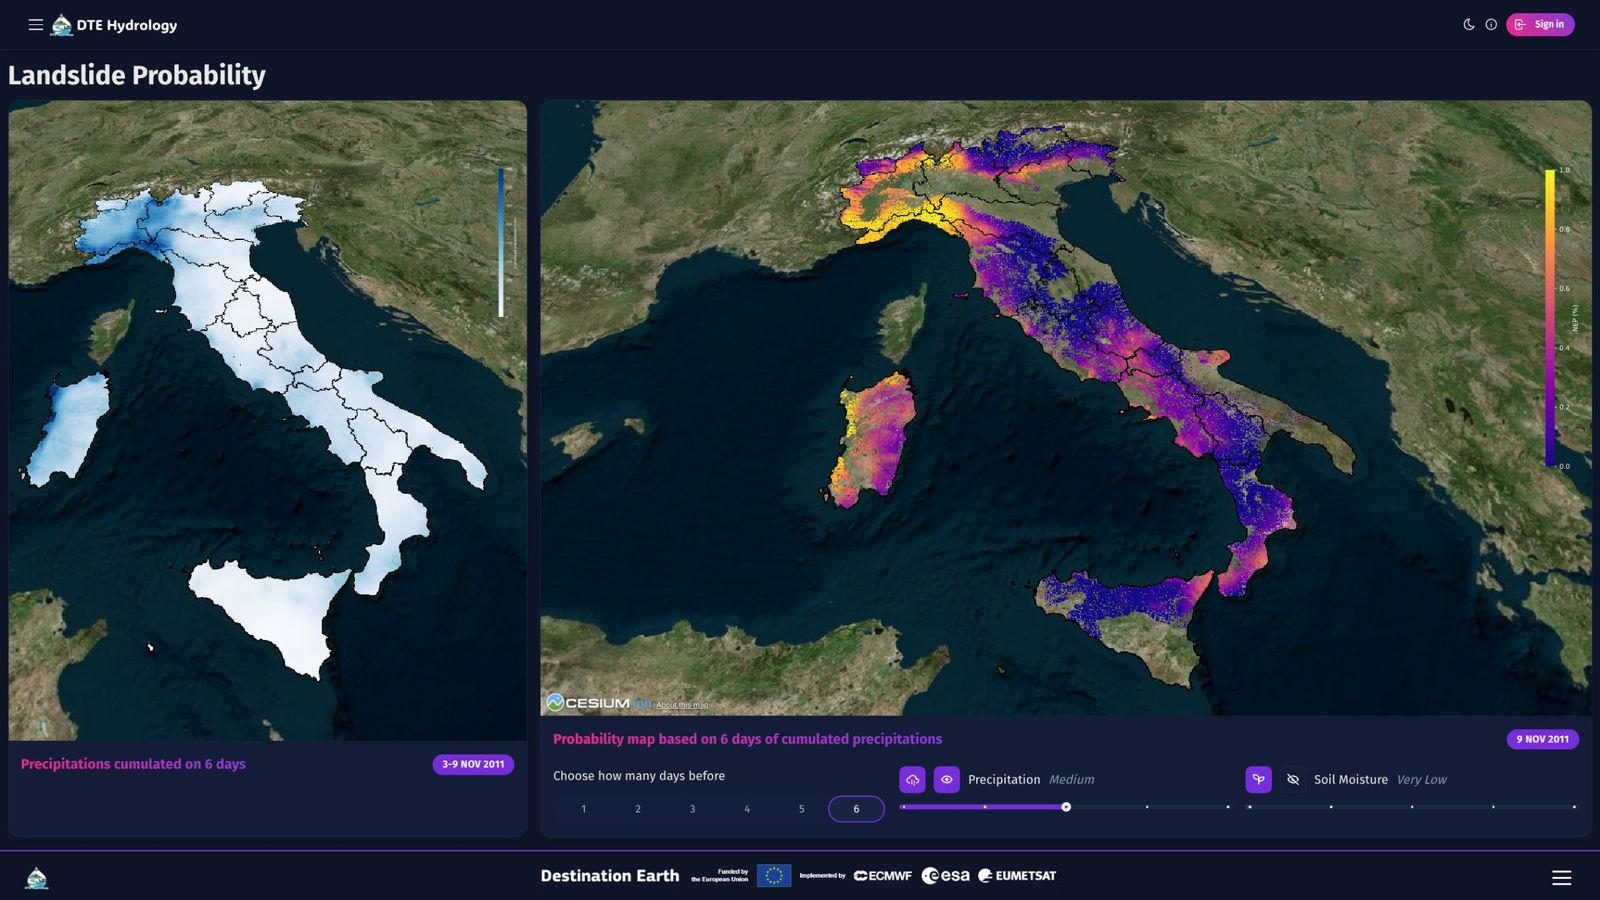Show the Soil Moisture layer via its eye toggle
The width and height of the screenshot is (1600, 900).
(1293, 779)
